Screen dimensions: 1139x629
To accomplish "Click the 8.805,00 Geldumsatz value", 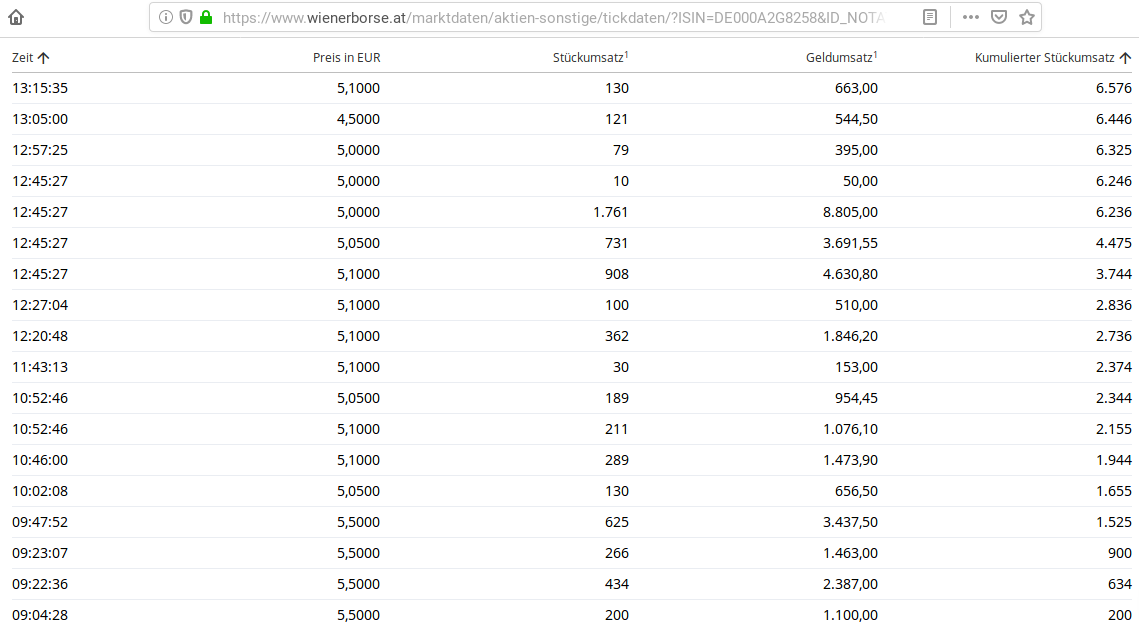I will click(x=850, y=212).
